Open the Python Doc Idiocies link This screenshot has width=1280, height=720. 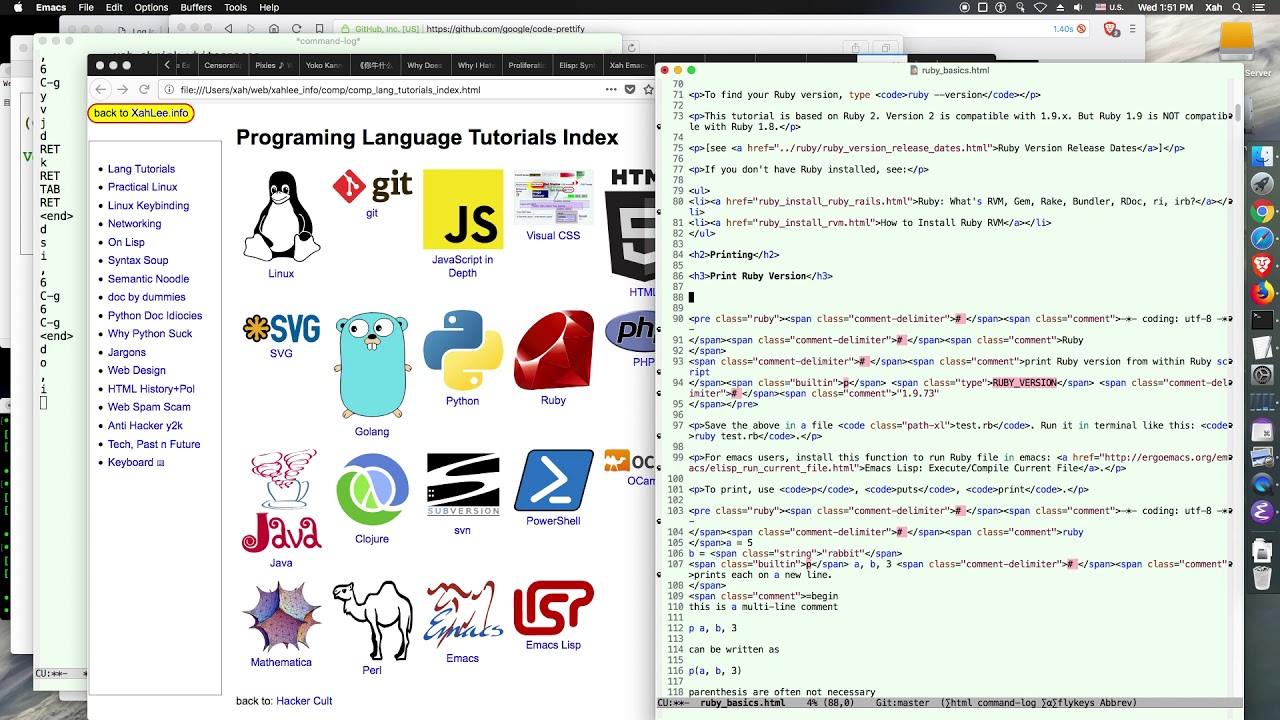point(155,316)
